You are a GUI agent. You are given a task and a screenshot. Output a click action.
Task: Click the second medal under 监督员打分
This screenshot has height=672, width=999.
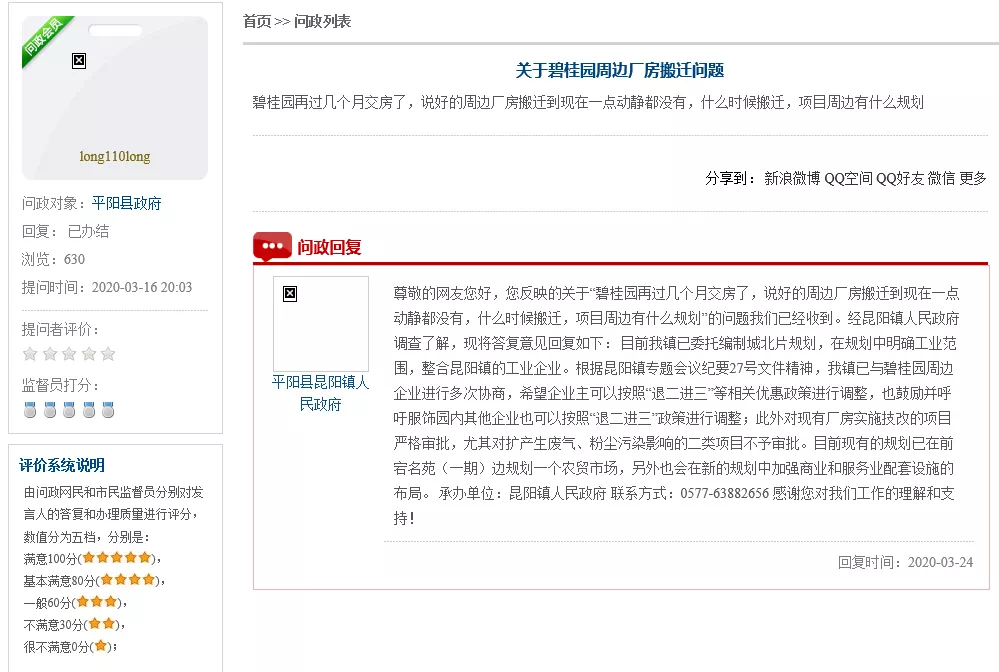[x=50, y=410]
